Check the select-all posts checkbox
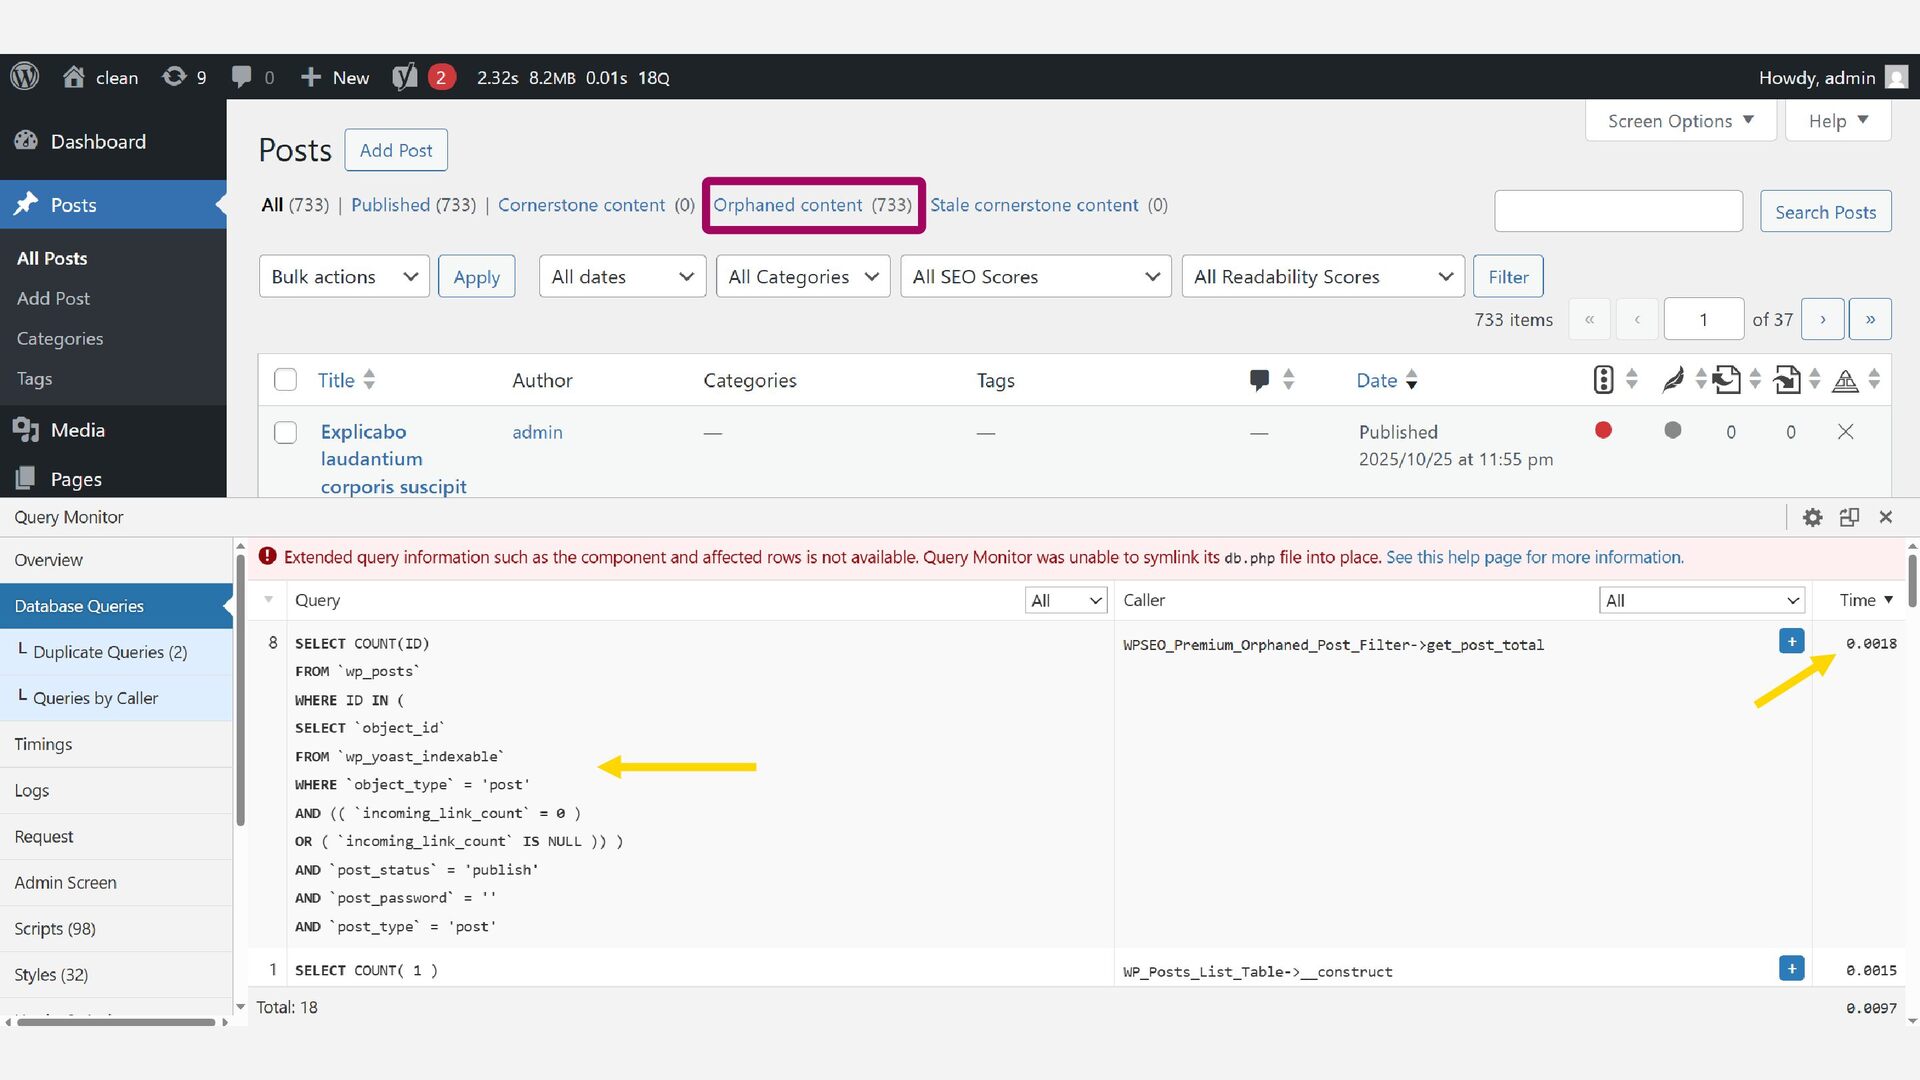Screen dimensions: 1920x1080 coord(286,380)
